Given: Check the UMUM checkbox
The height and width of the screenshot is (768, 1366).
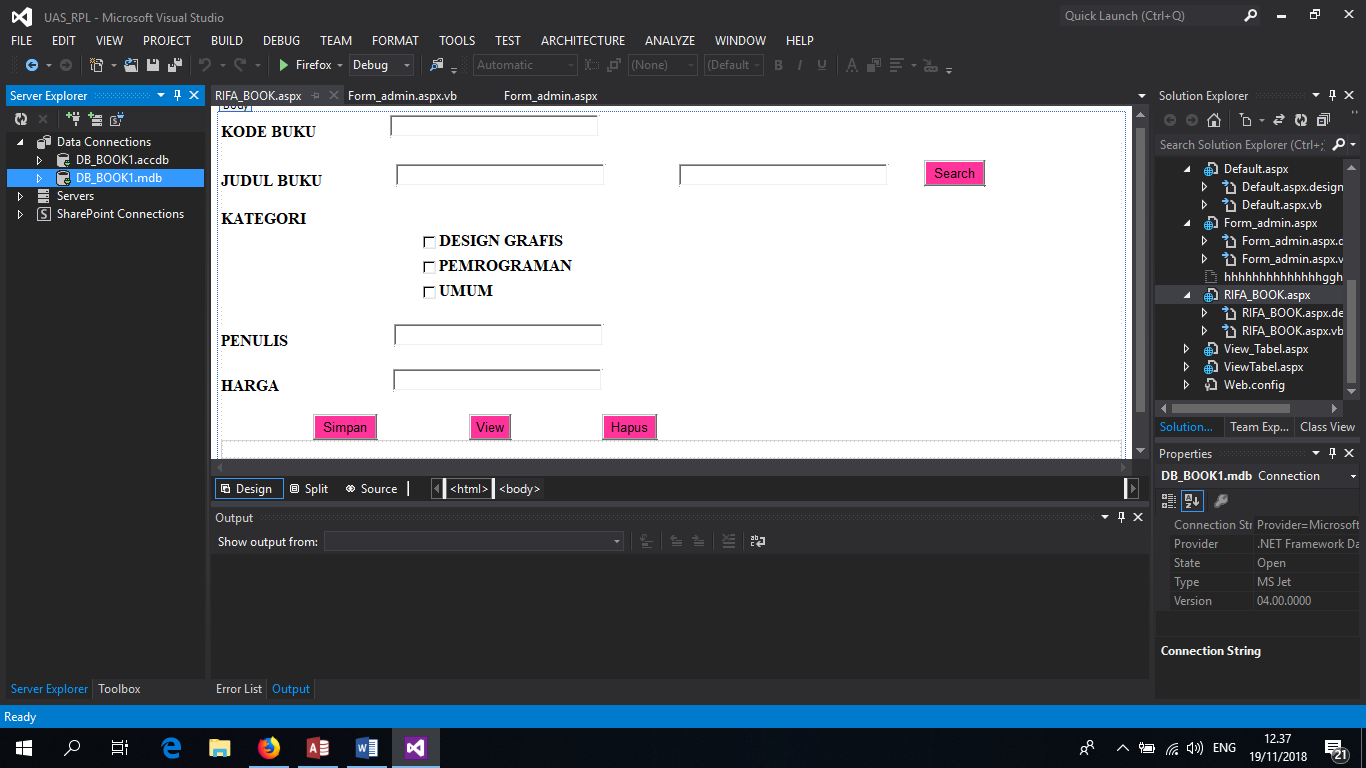Looking at the screenshot, I should (429, 291).
